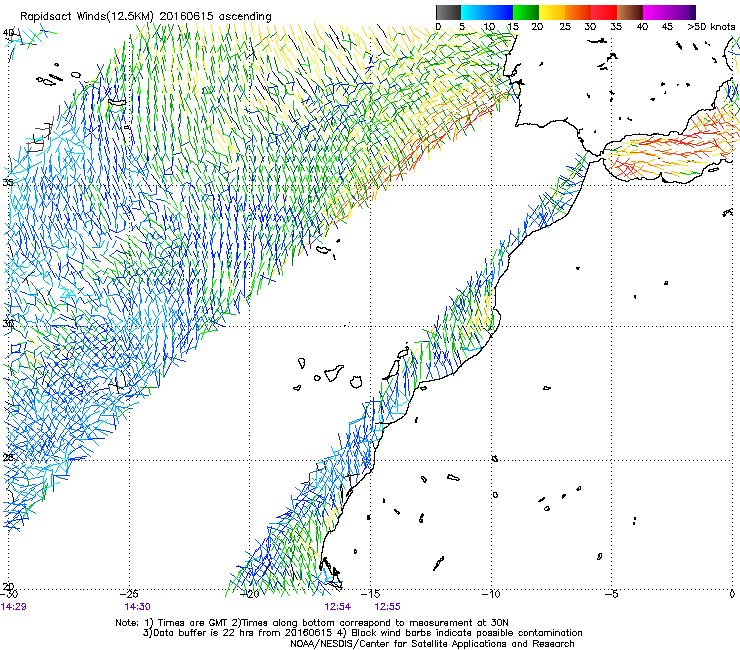The height and width of the screenshot is (650, 740).
Task: Click latitude label "25" on the left axis
Action: point(8,457)
